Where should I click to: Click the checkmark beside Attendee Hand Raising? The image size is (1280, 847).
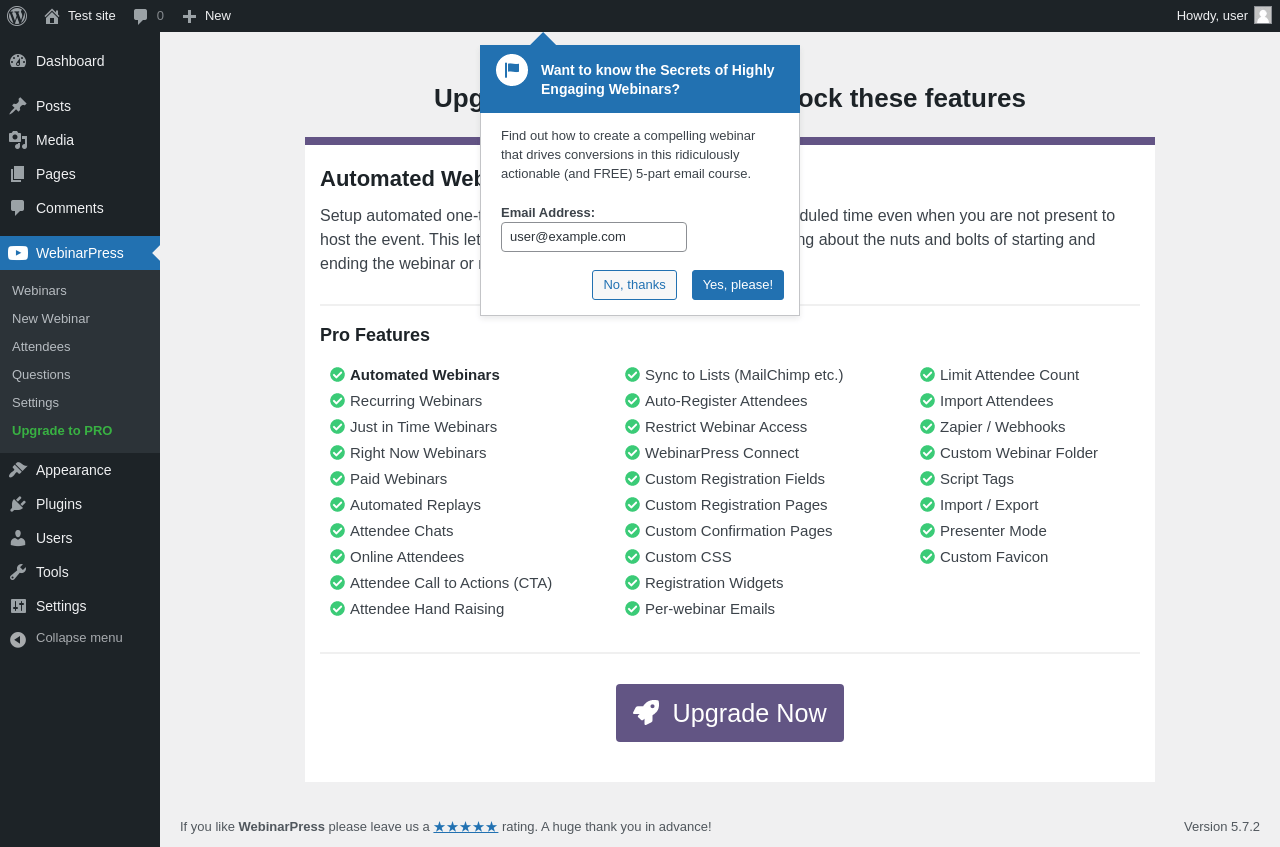point(337,609)
